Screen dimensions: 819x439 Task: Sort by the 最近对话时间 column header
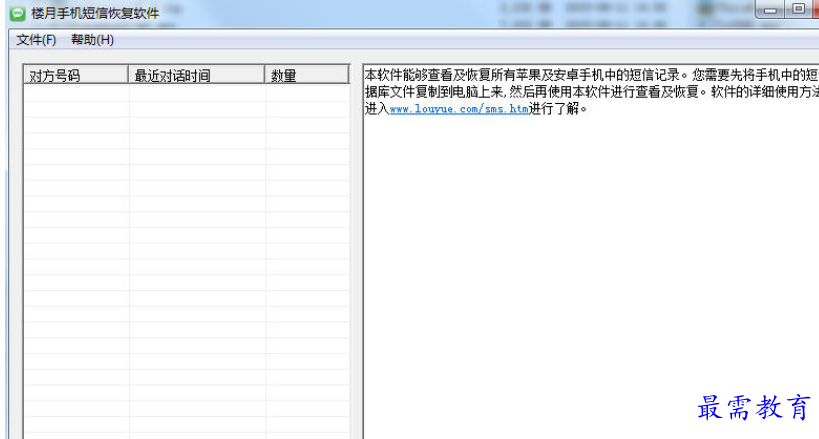[x=197, y=75]
